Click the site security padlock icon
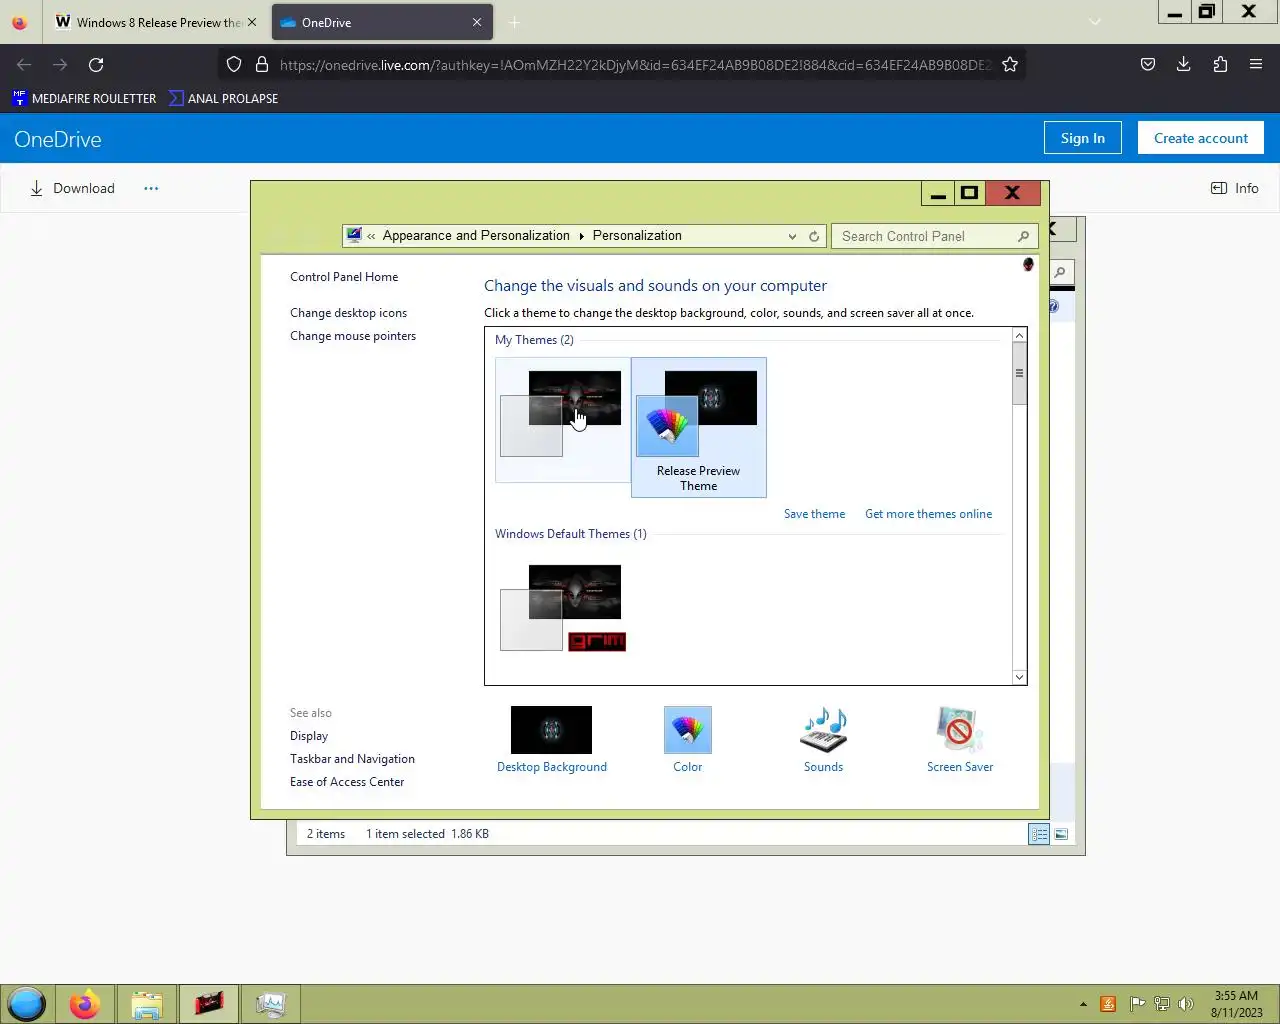This screenshot has width=1280, height=1024. coord(262,65)
